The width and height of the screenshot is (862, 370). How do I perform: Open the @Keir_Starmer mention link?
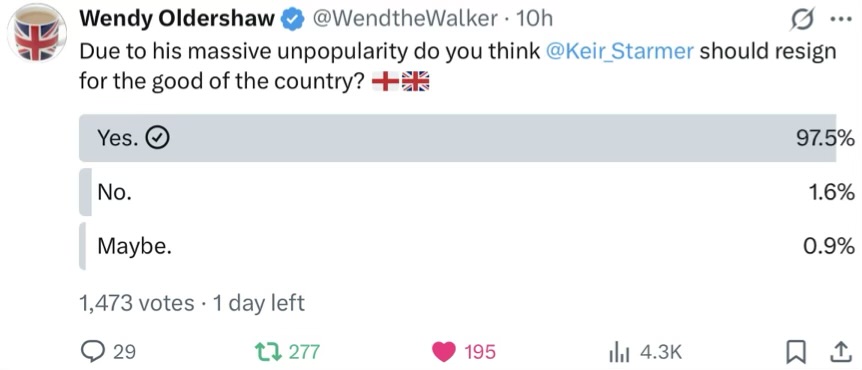pyautogui.click(x=621, y=52)
